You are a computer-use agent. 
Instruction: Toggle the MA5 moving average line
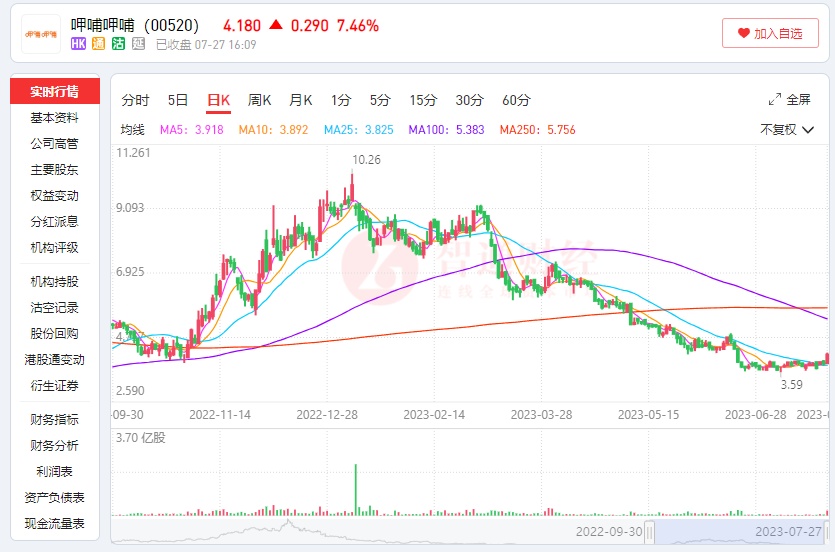point(192,129)
